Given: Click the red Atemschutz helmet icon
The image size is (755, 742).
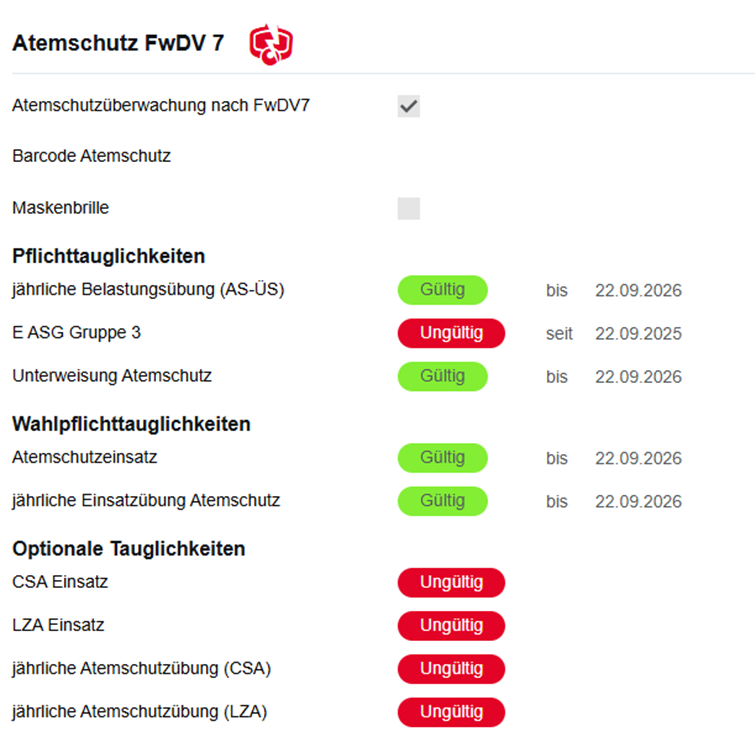Looking at the screenshot, I should 270,43.
